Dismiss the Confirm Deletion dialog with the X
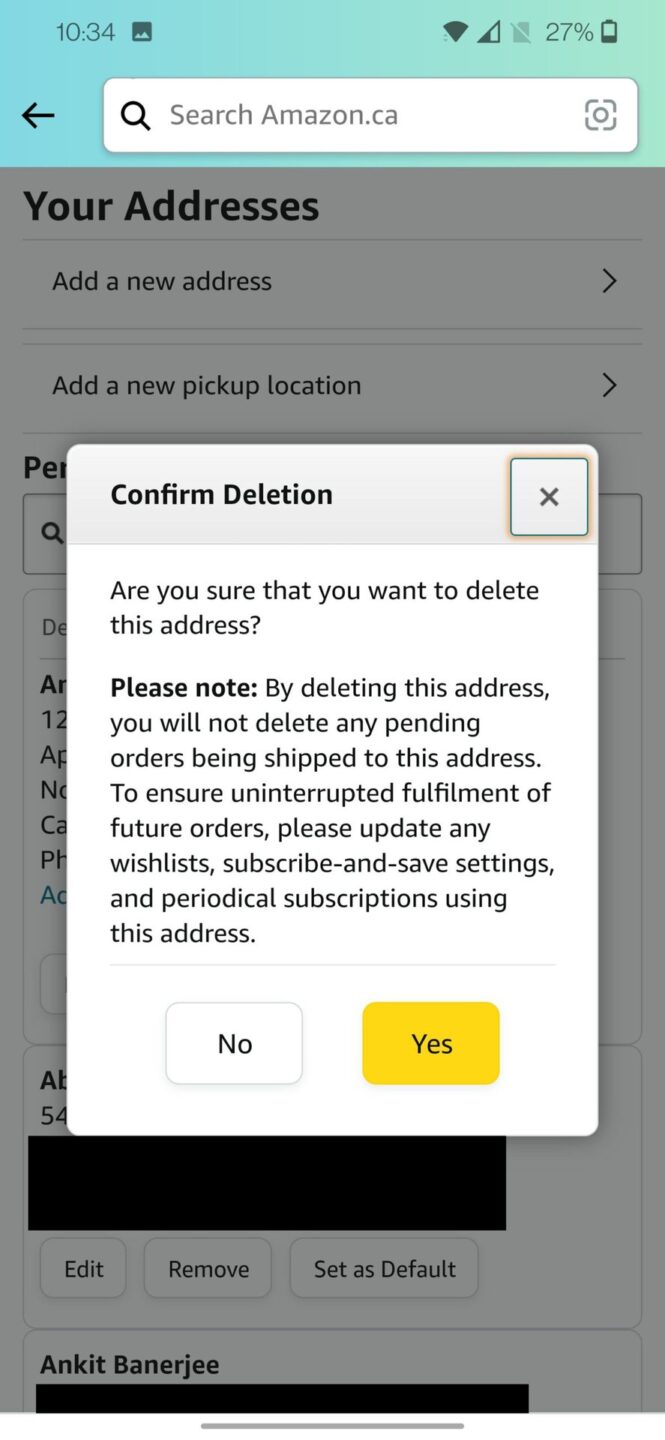The image size is (665, 1440). 548,496
